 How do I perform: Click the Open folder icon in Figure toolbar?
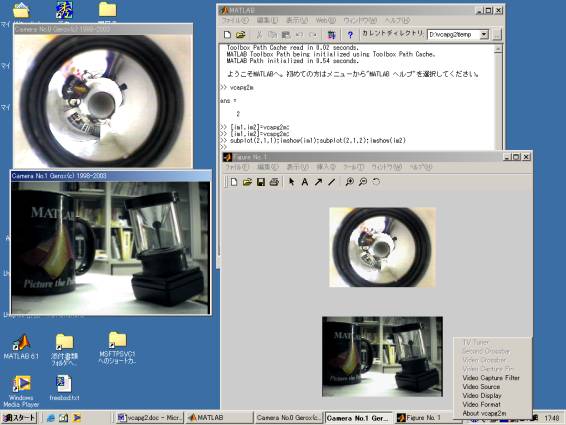(247, 182)
